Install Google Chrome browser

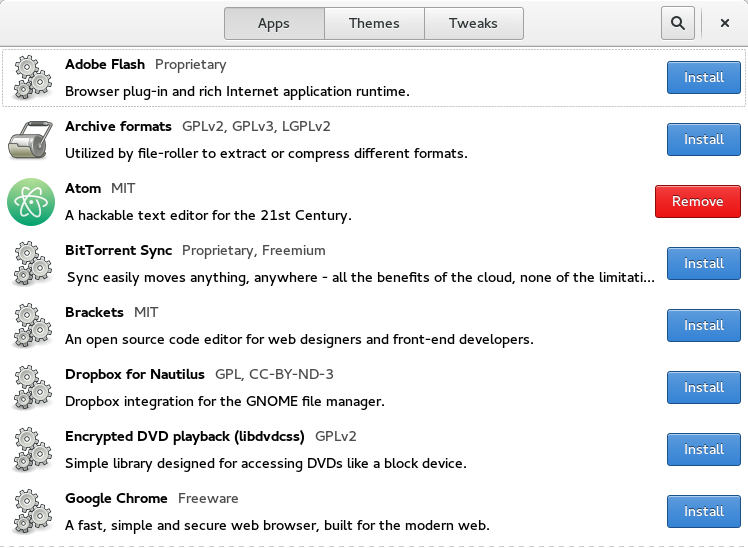pyautogui.click(x=703, y=511)
